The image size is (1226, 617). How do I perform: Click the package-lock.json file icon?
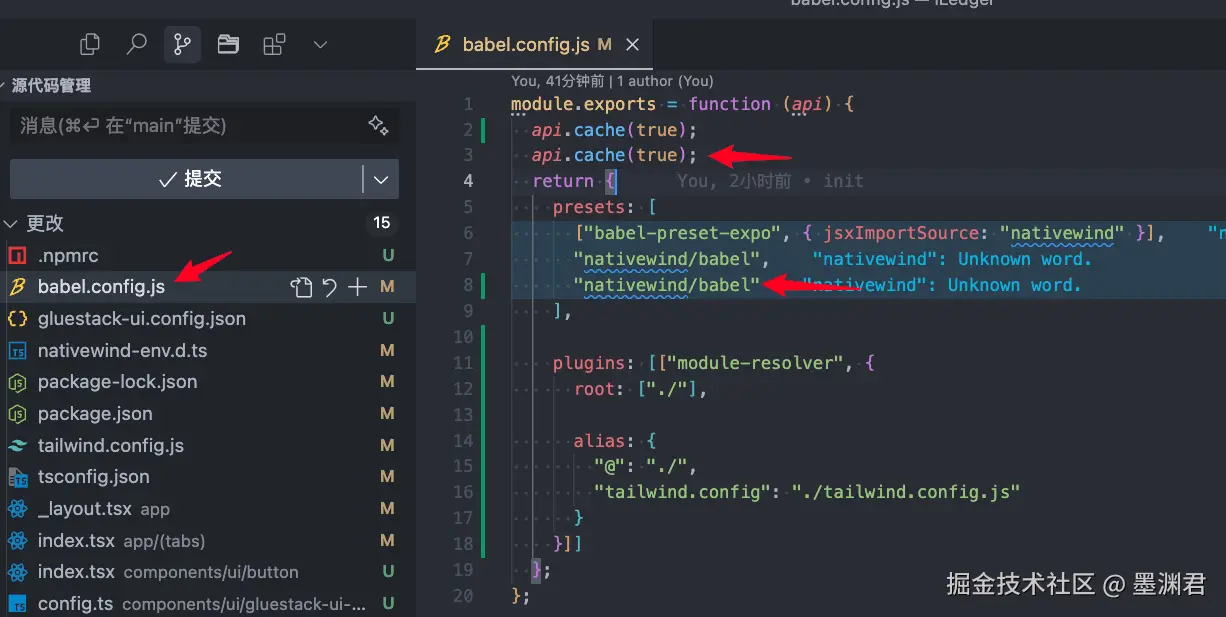coord(17,382)
